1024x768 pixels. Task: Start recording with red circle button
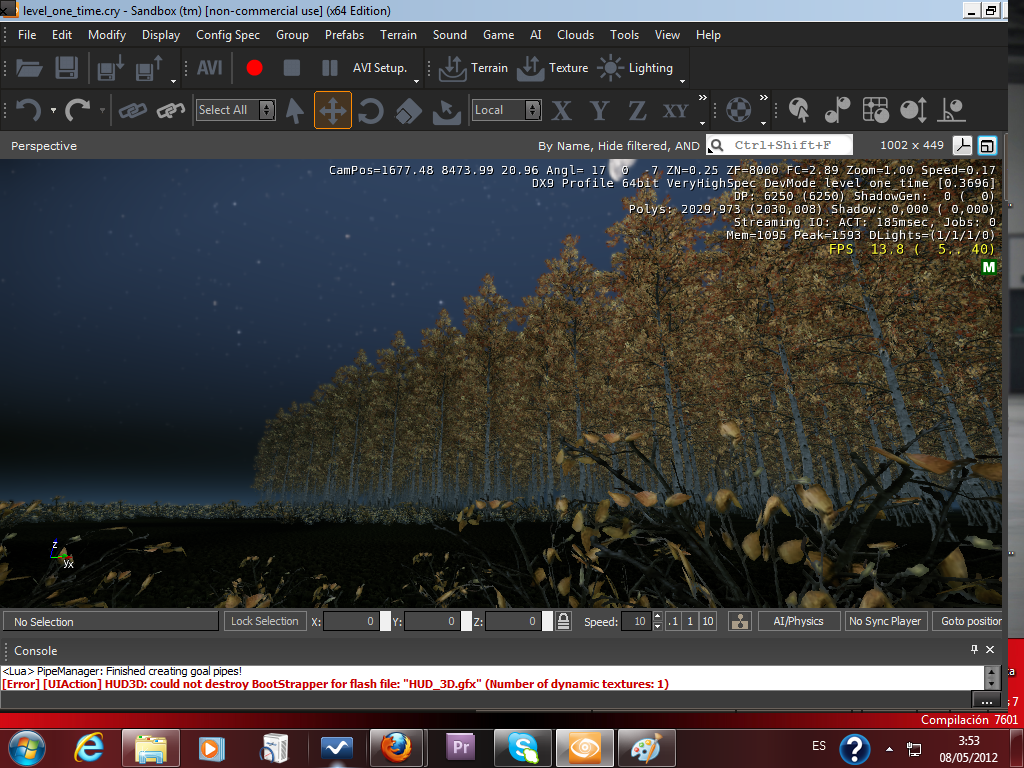(x=255, y=68)
